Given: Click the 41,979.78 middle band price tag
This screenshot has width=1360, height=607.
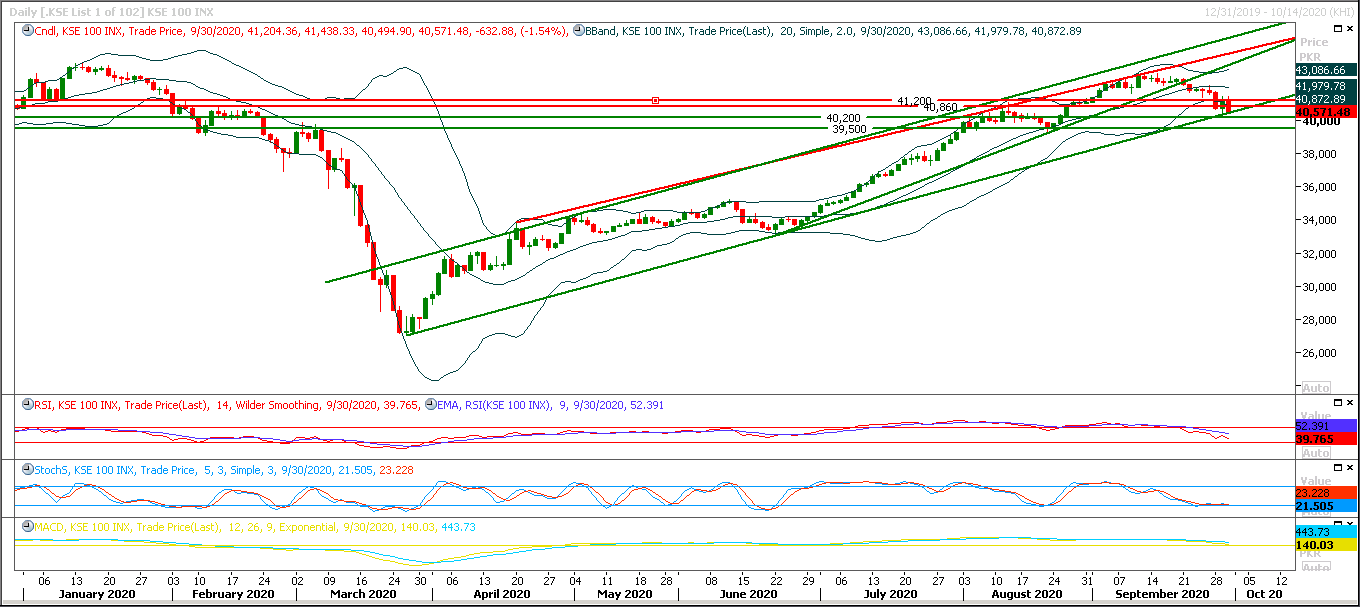Looking at the screenshot, I should [1326, 85].
